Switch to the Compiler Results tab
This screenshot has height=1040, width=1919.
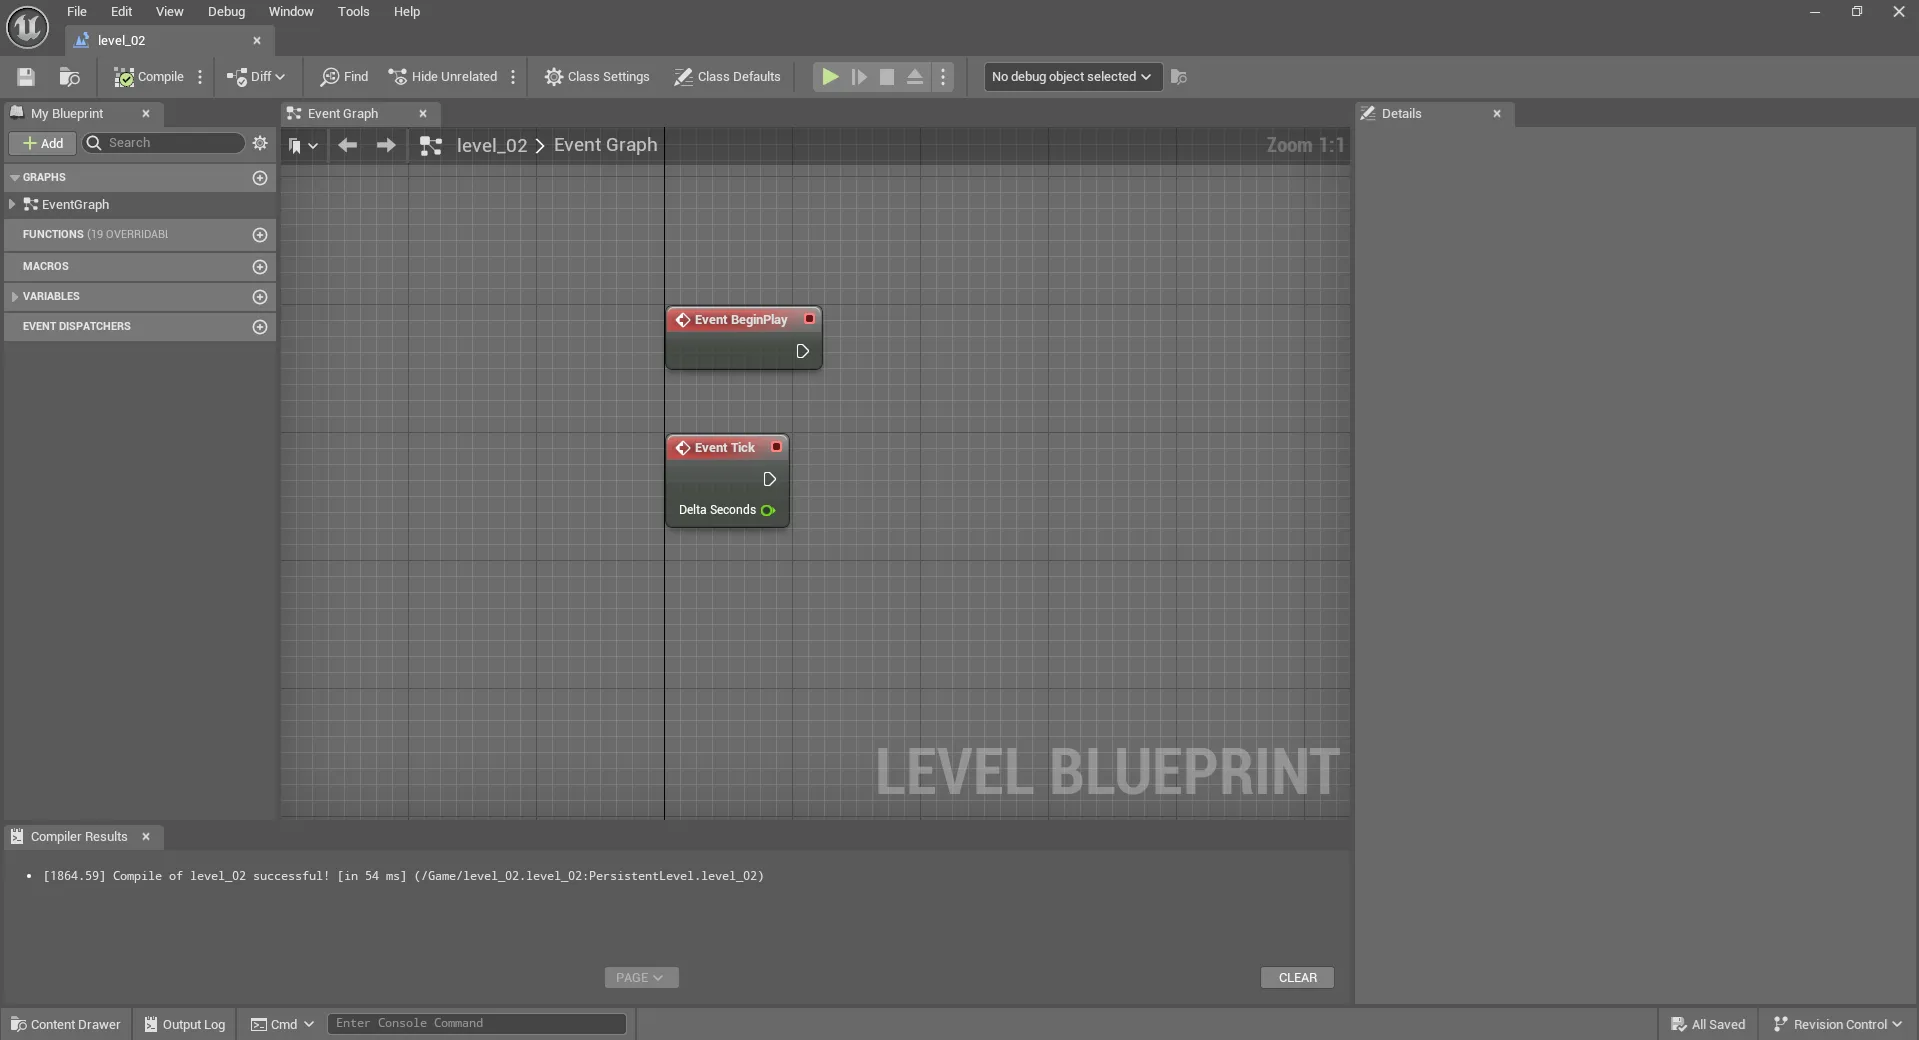[x=79, y=837]
